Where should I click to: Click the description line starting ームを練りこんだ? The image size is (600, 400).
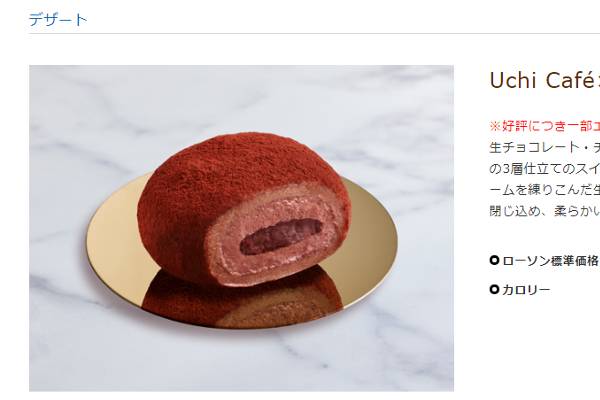(x=544, y=189)
